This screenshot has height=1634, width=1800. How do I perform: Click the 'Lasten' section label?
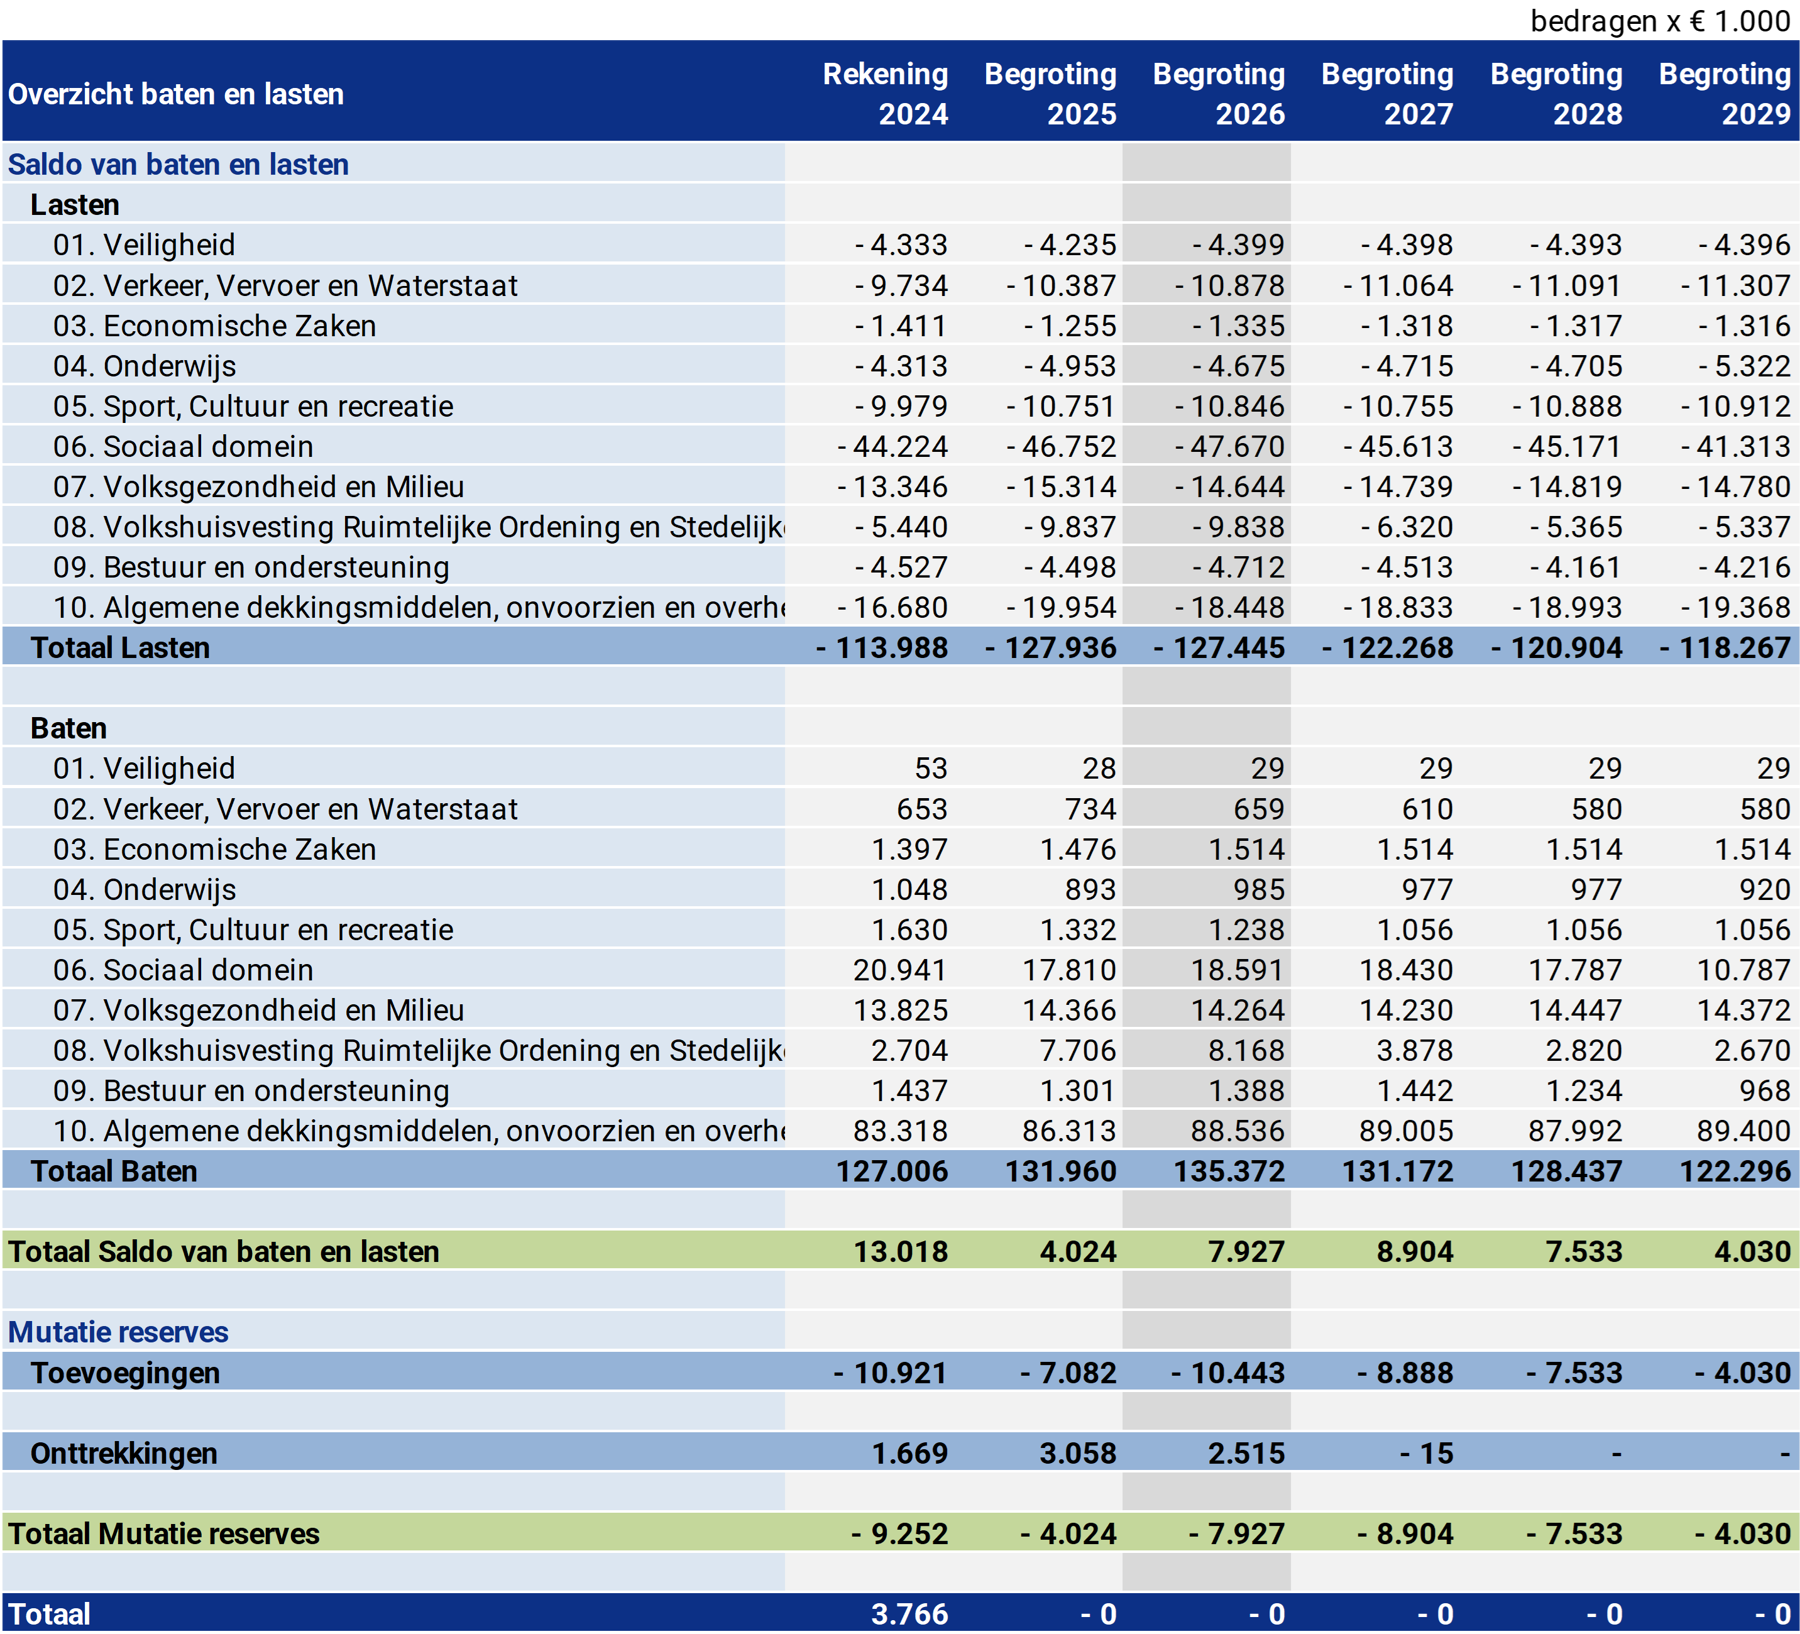(75, 205)
